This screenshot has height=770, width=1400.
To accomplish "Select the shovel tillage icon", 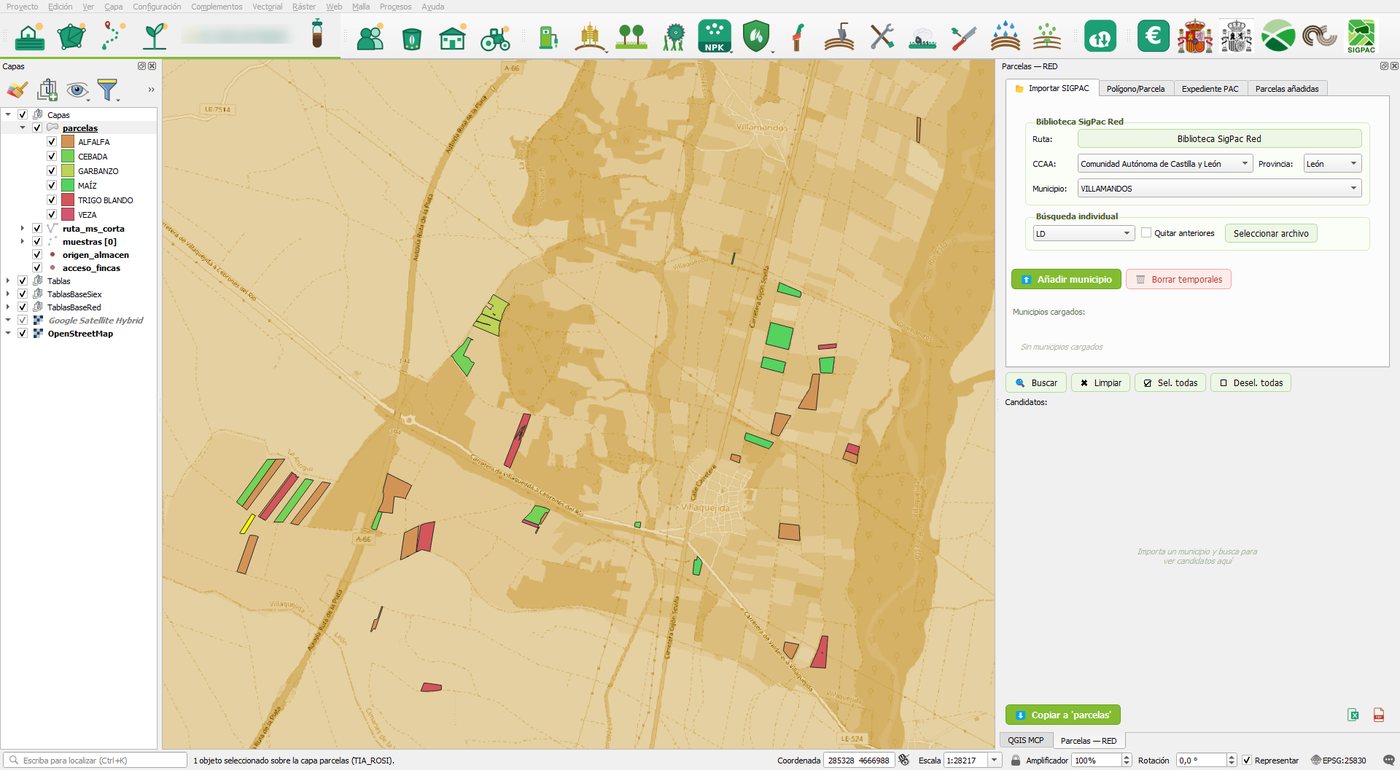I will (x=838, y=38).
